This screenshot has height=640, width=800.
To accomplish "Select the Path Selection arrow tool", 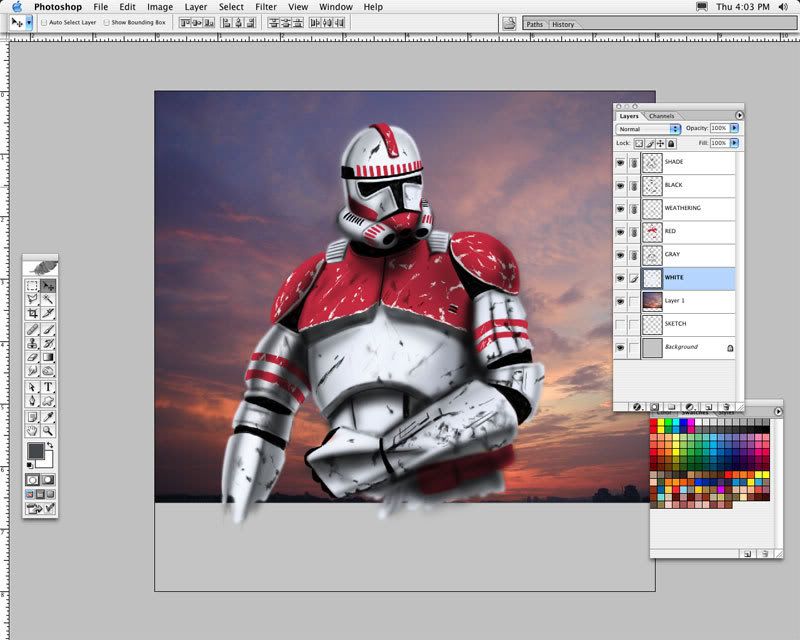I will (33, 387).
